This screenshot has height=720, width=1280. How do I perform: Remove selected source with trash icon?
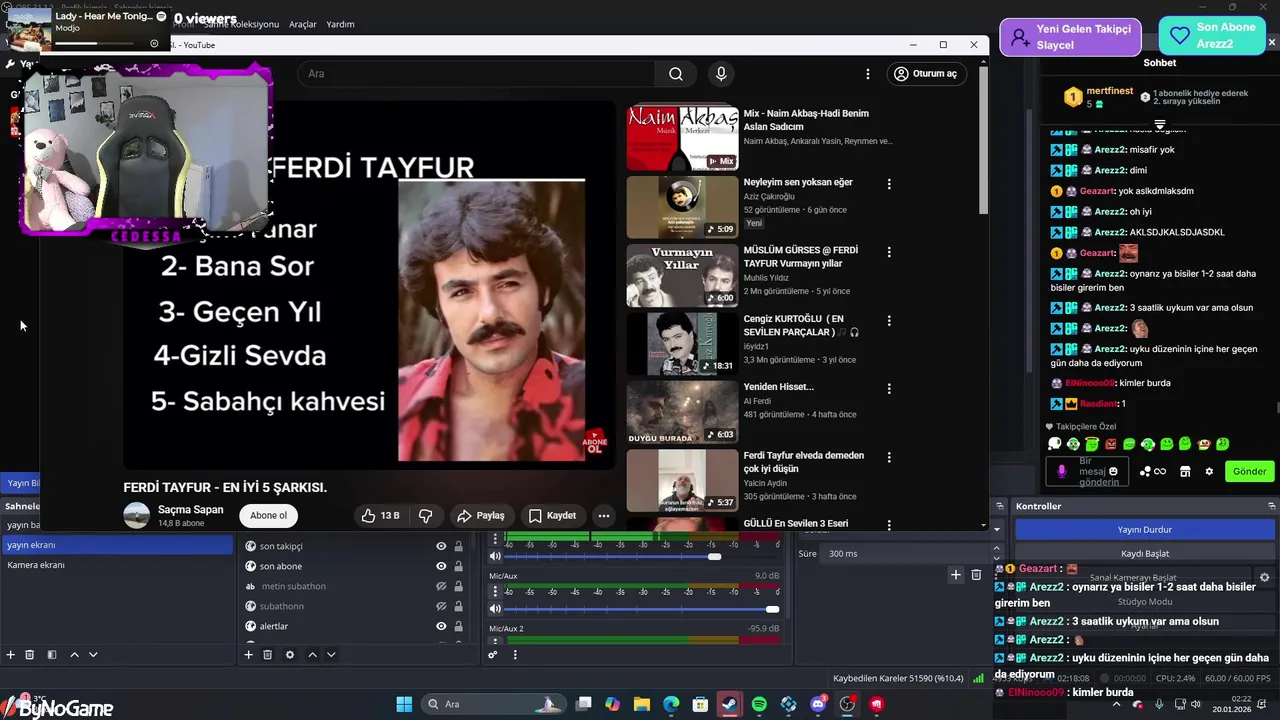click(x=268, y=655)
